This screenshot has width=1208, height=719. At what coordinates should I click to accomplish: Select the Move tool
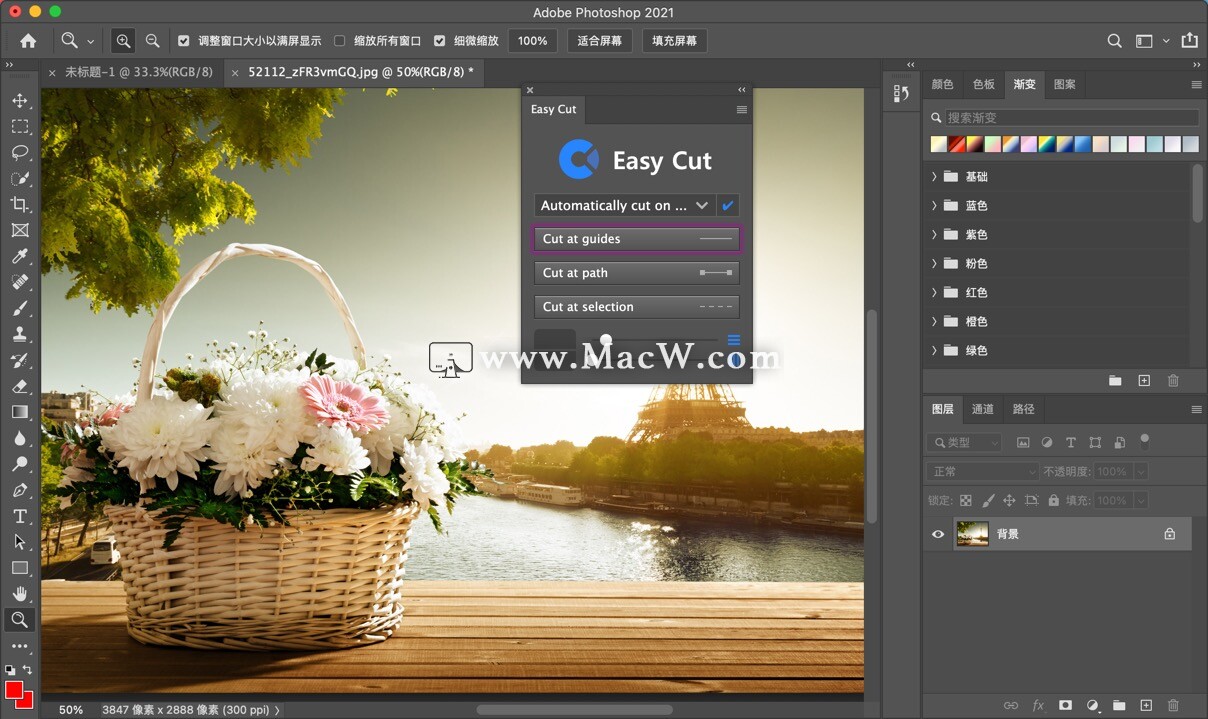20,101
